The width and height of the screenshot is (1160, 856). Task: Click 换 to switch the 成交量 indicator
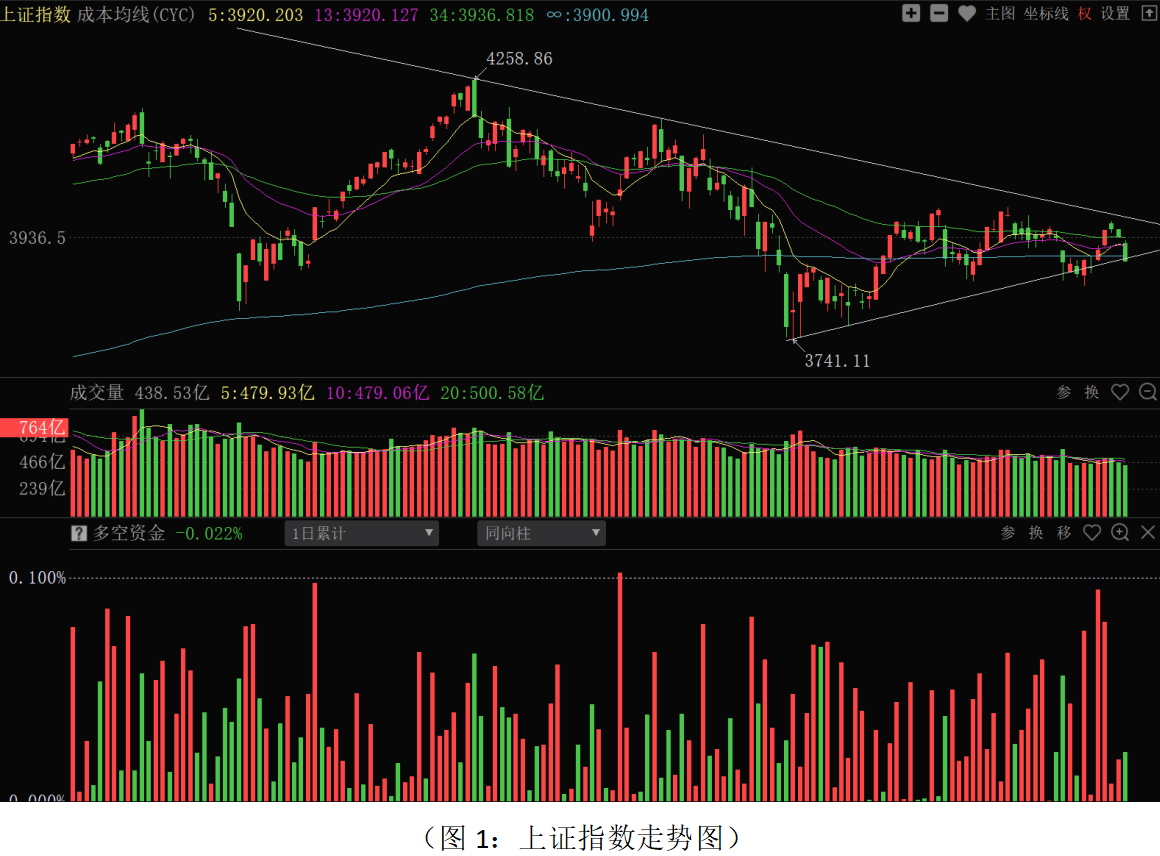point(1092,392)
